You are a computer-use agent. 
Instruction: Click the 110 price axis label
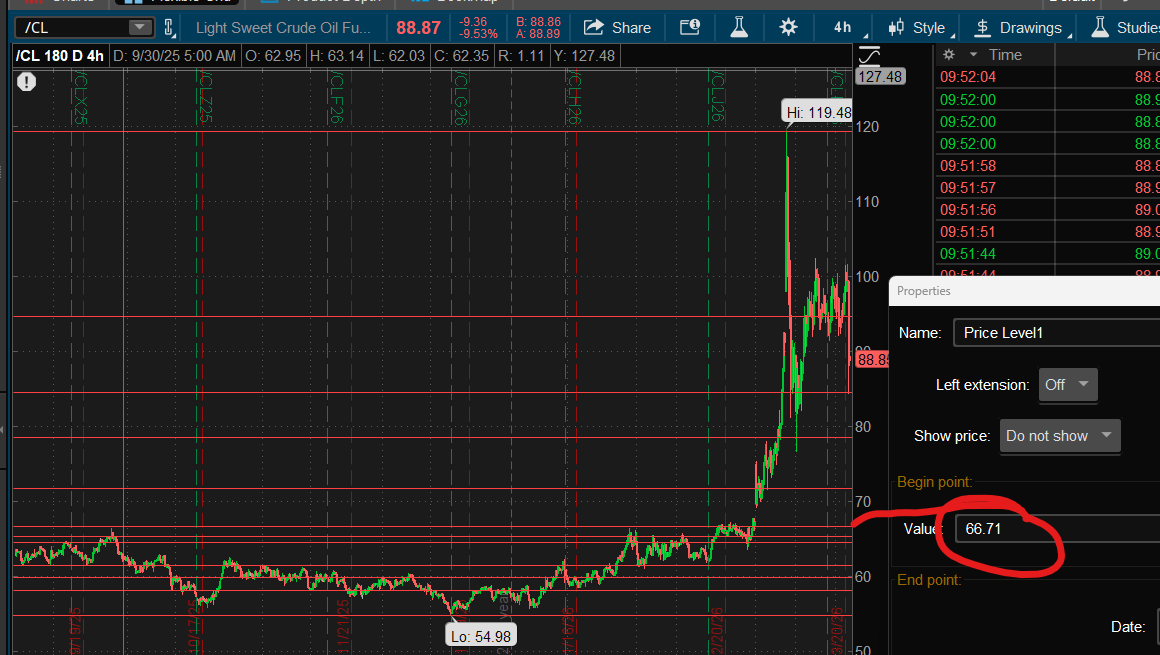point(867,201)
